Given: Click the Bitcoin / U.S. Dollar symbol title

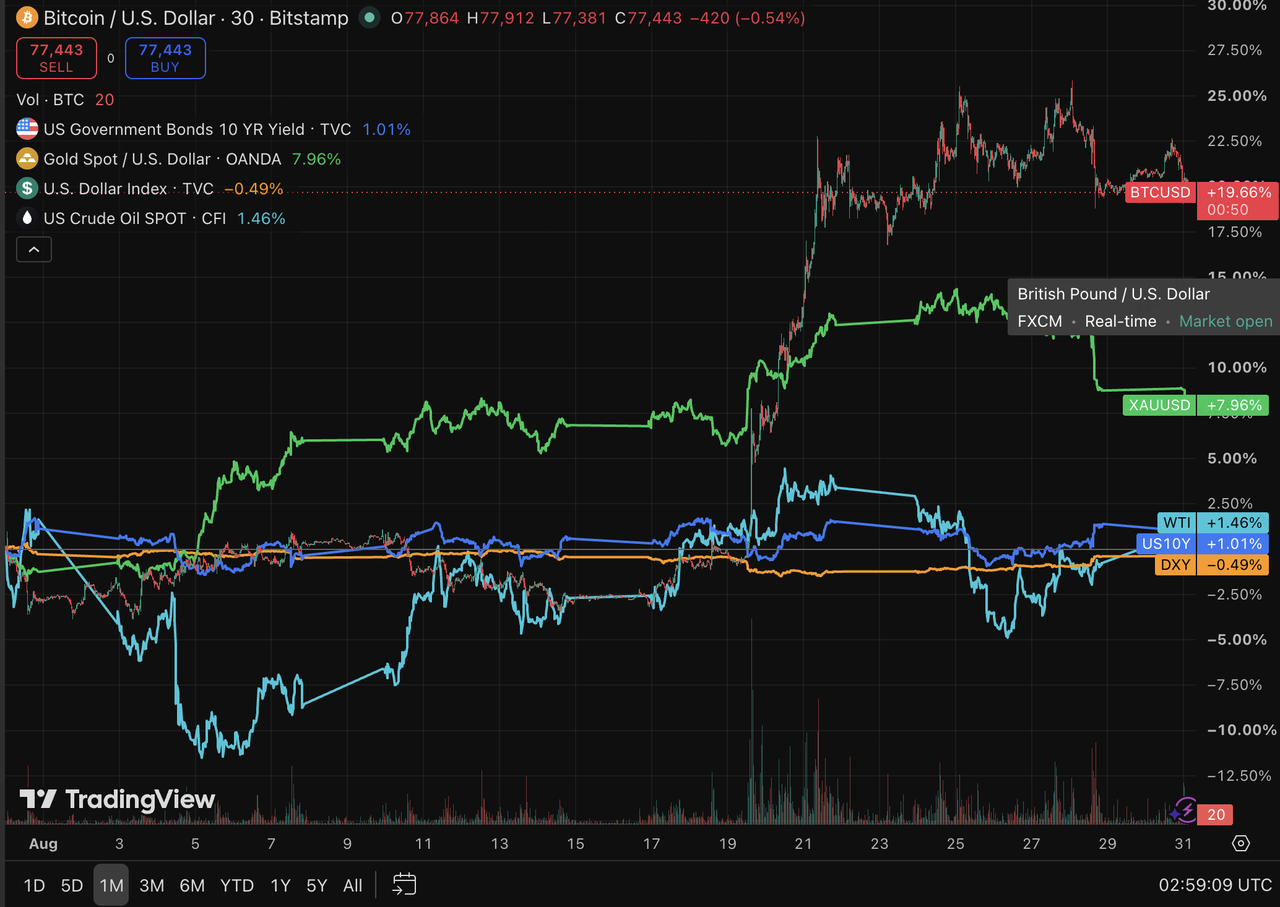Looking at the screenshot, I should (x=196, y=18).
